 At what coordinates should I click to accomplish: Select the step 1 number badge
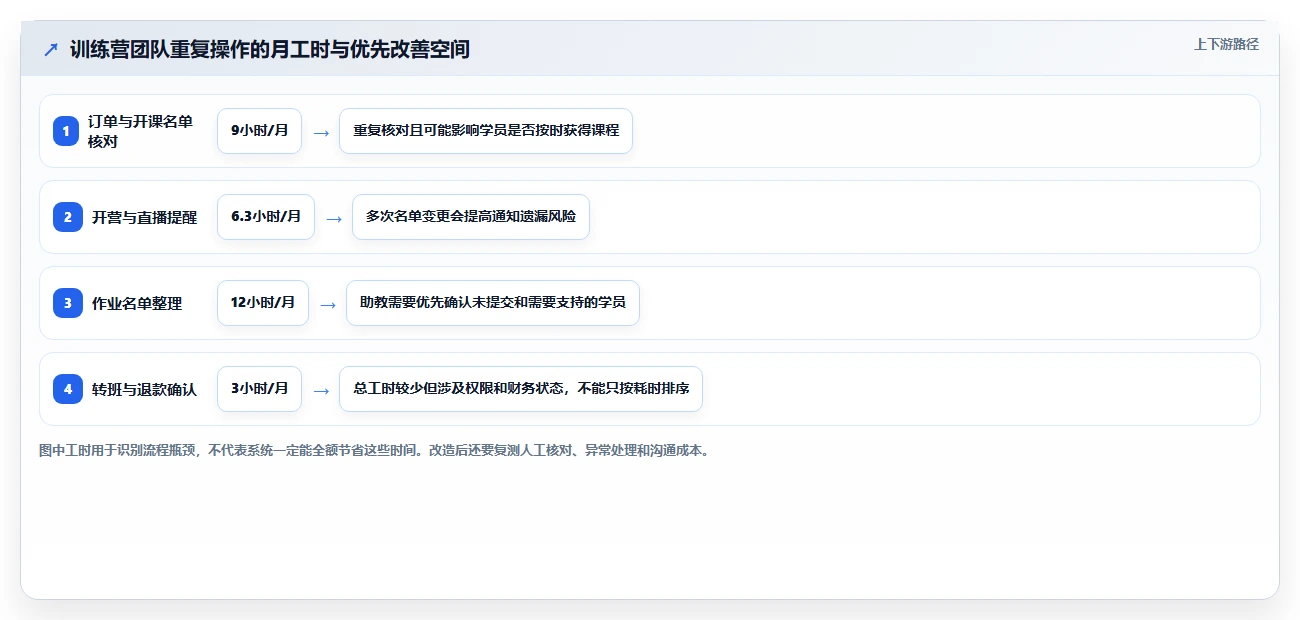click(x=67, y=131)
